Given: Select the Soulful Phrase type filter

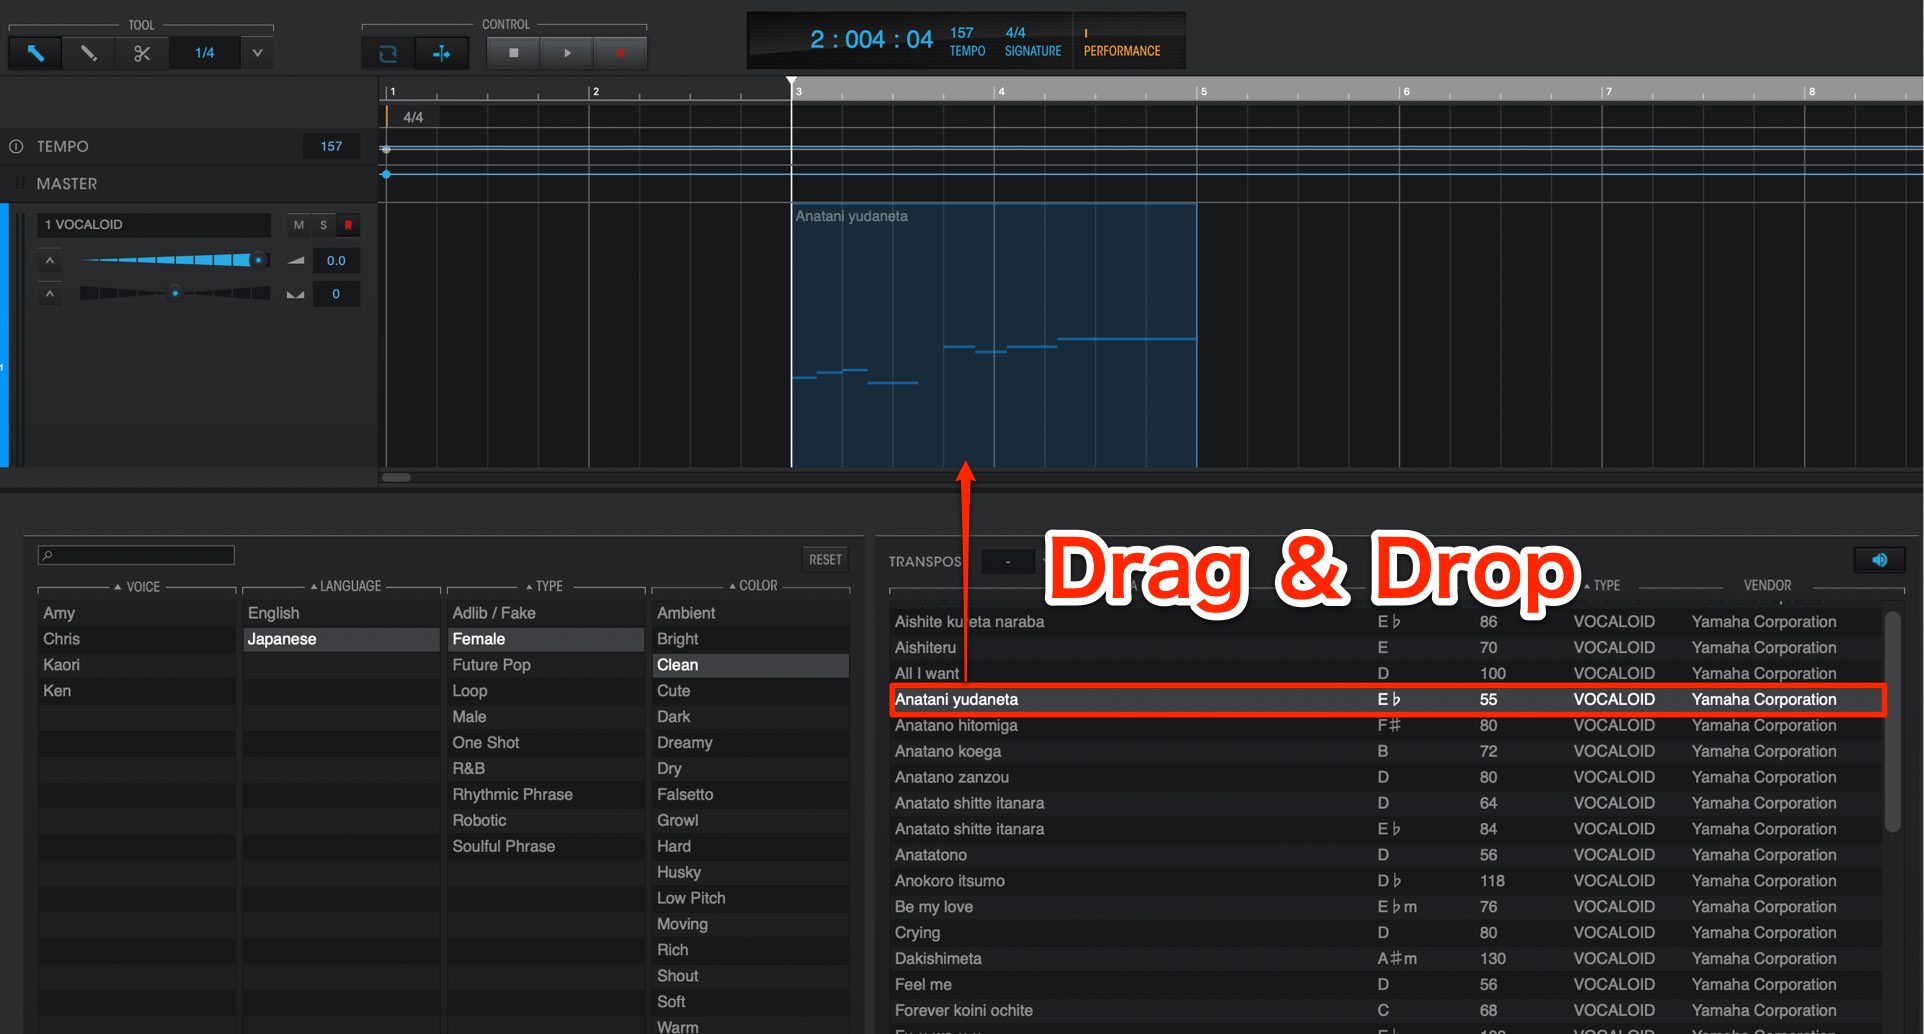Looking at the screenshot, I should pos(546,846).
